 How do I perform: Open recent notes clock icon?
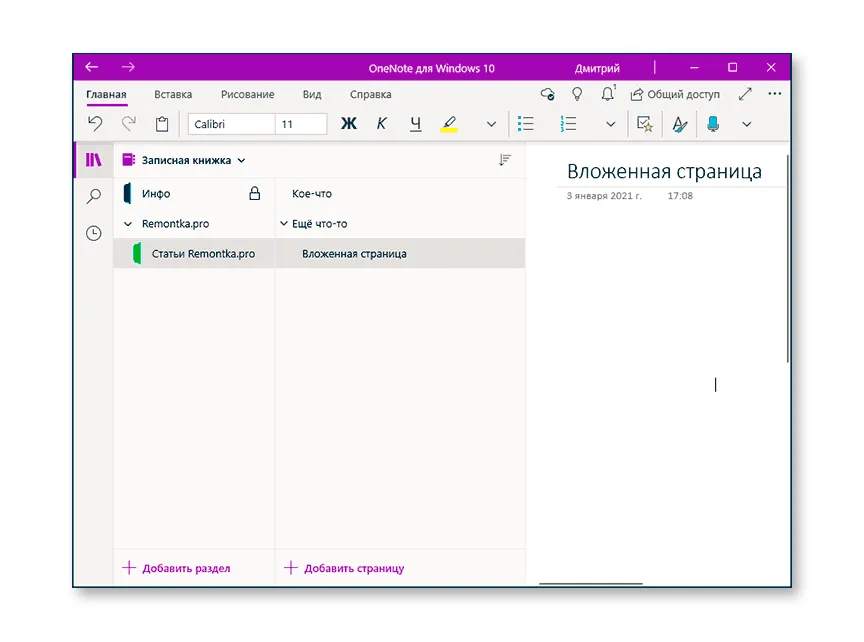93,233
